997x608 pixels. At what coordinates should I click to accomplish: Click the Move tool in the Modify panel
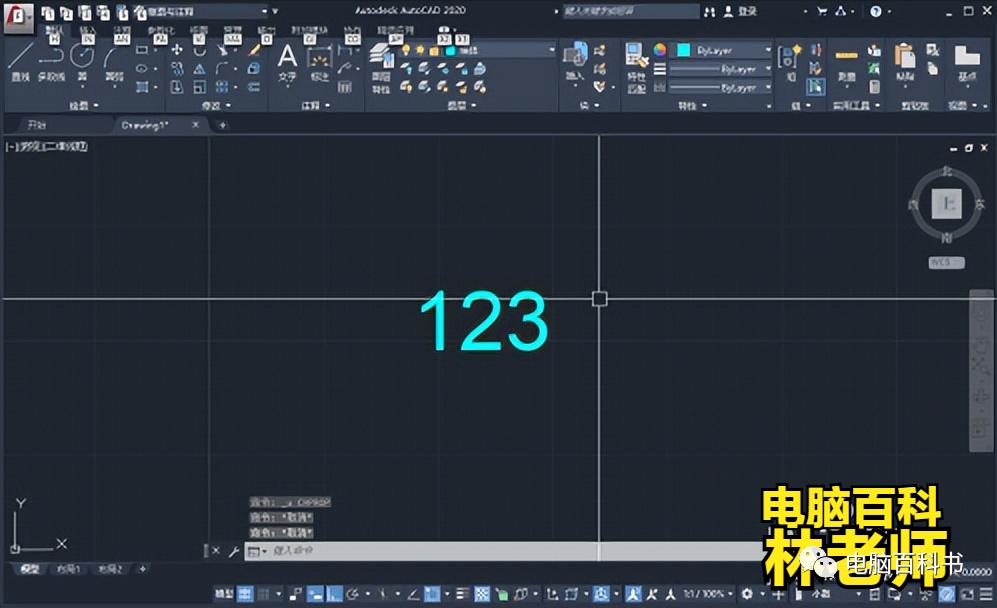click(x=175, y=51)
